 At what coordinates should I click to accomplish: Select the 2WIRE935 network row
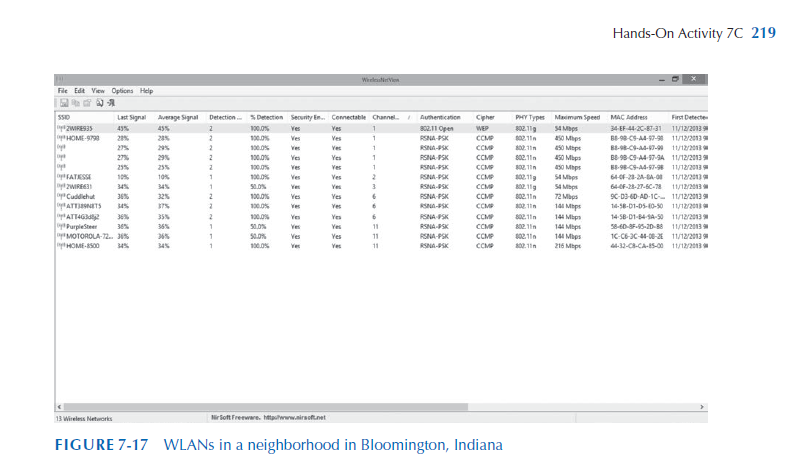382,128
